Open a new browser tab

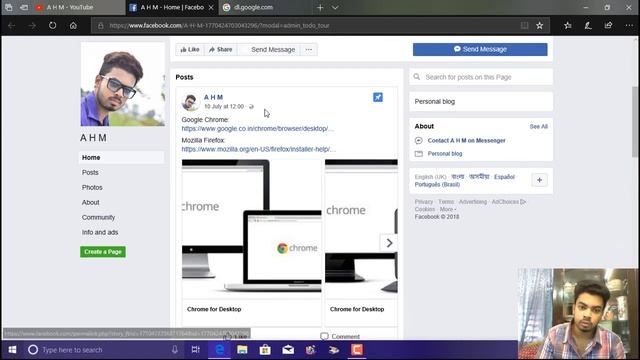(x=320, y=7)
